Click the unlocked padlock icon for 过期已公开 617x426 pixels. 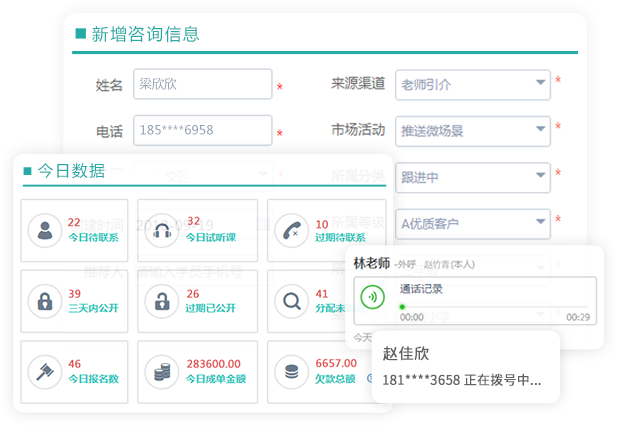pyautogui.click(x=164, y=301)
